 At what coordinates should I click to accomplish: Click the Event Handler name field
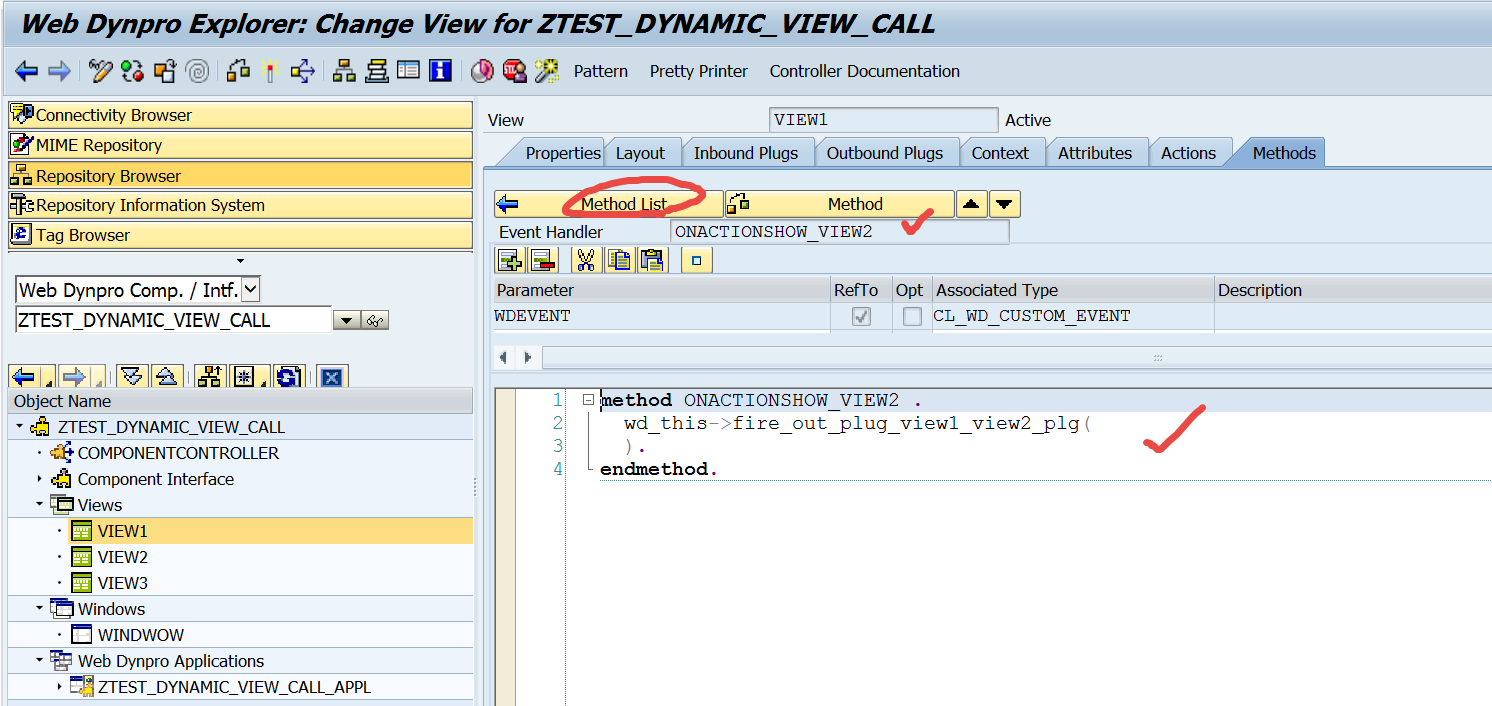[x=839, y=232]
